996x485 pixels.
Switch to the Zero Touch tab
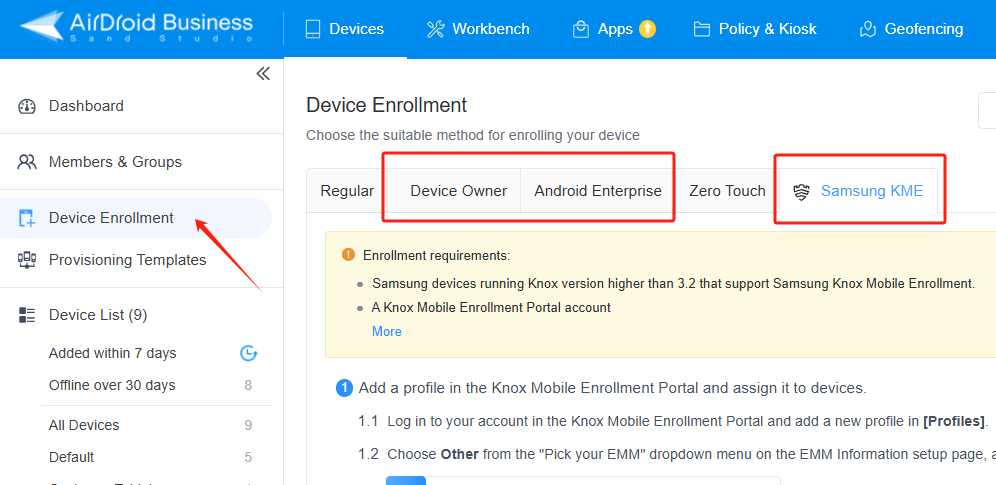pyautogui.click(x=727, y=191)
